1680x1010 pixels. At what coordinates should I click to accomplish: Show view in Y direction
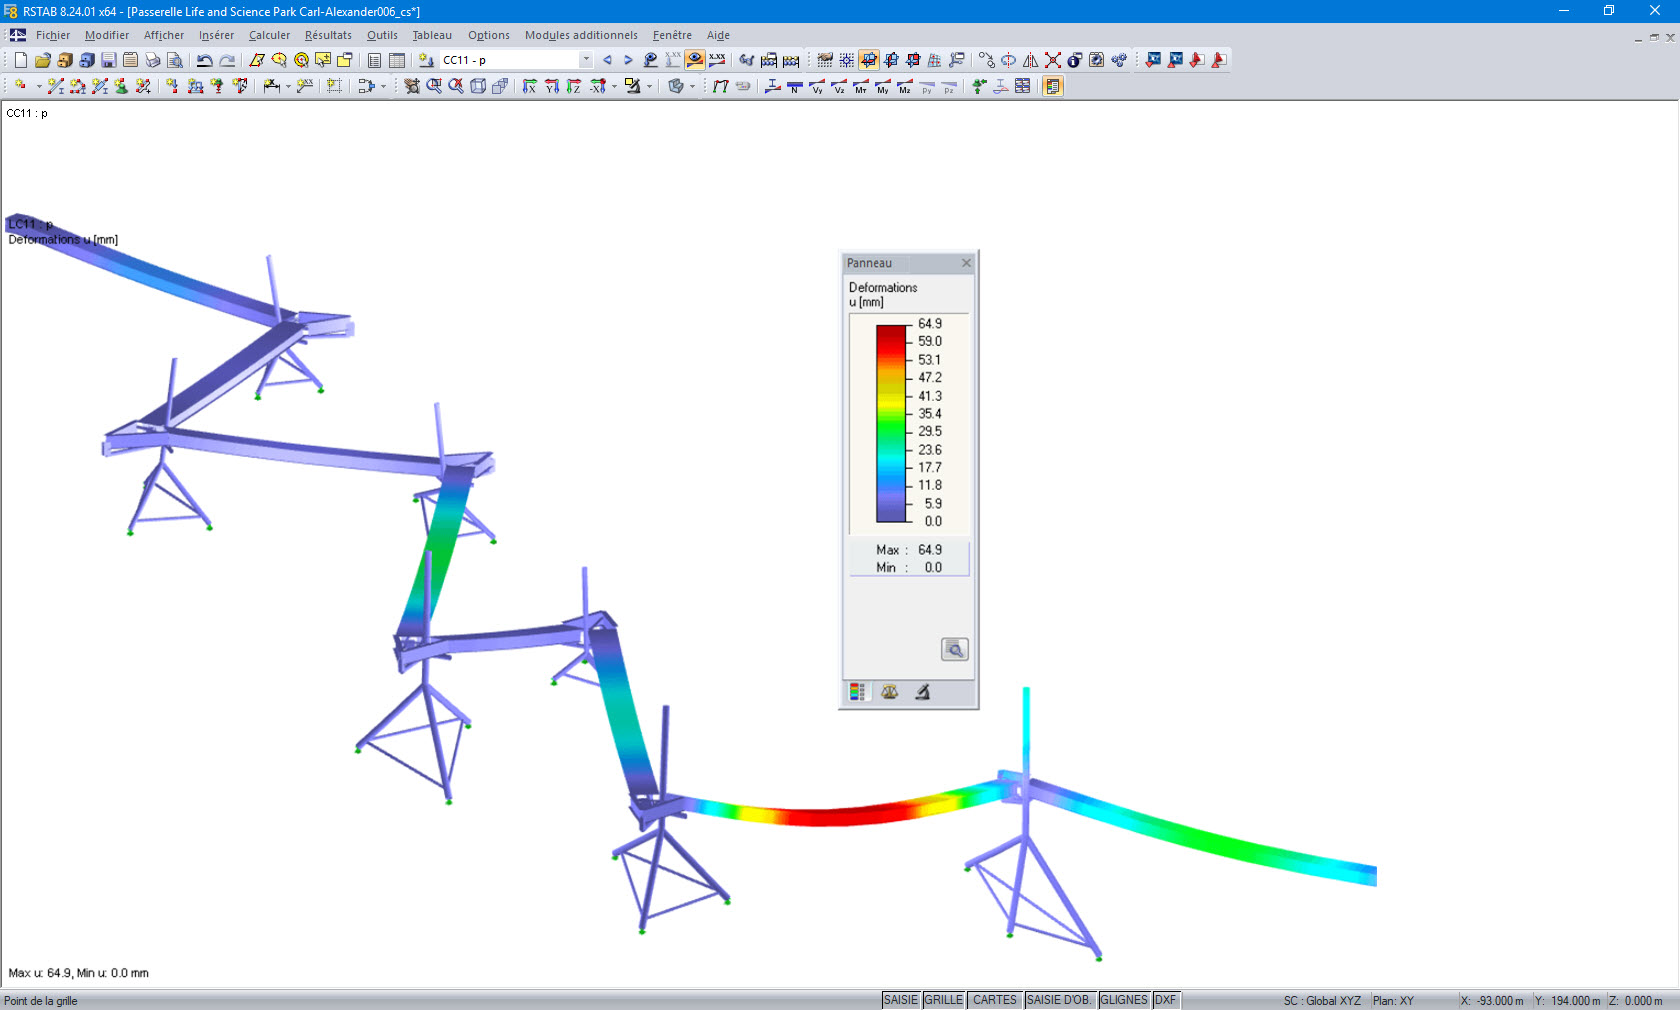pos(552,86)
